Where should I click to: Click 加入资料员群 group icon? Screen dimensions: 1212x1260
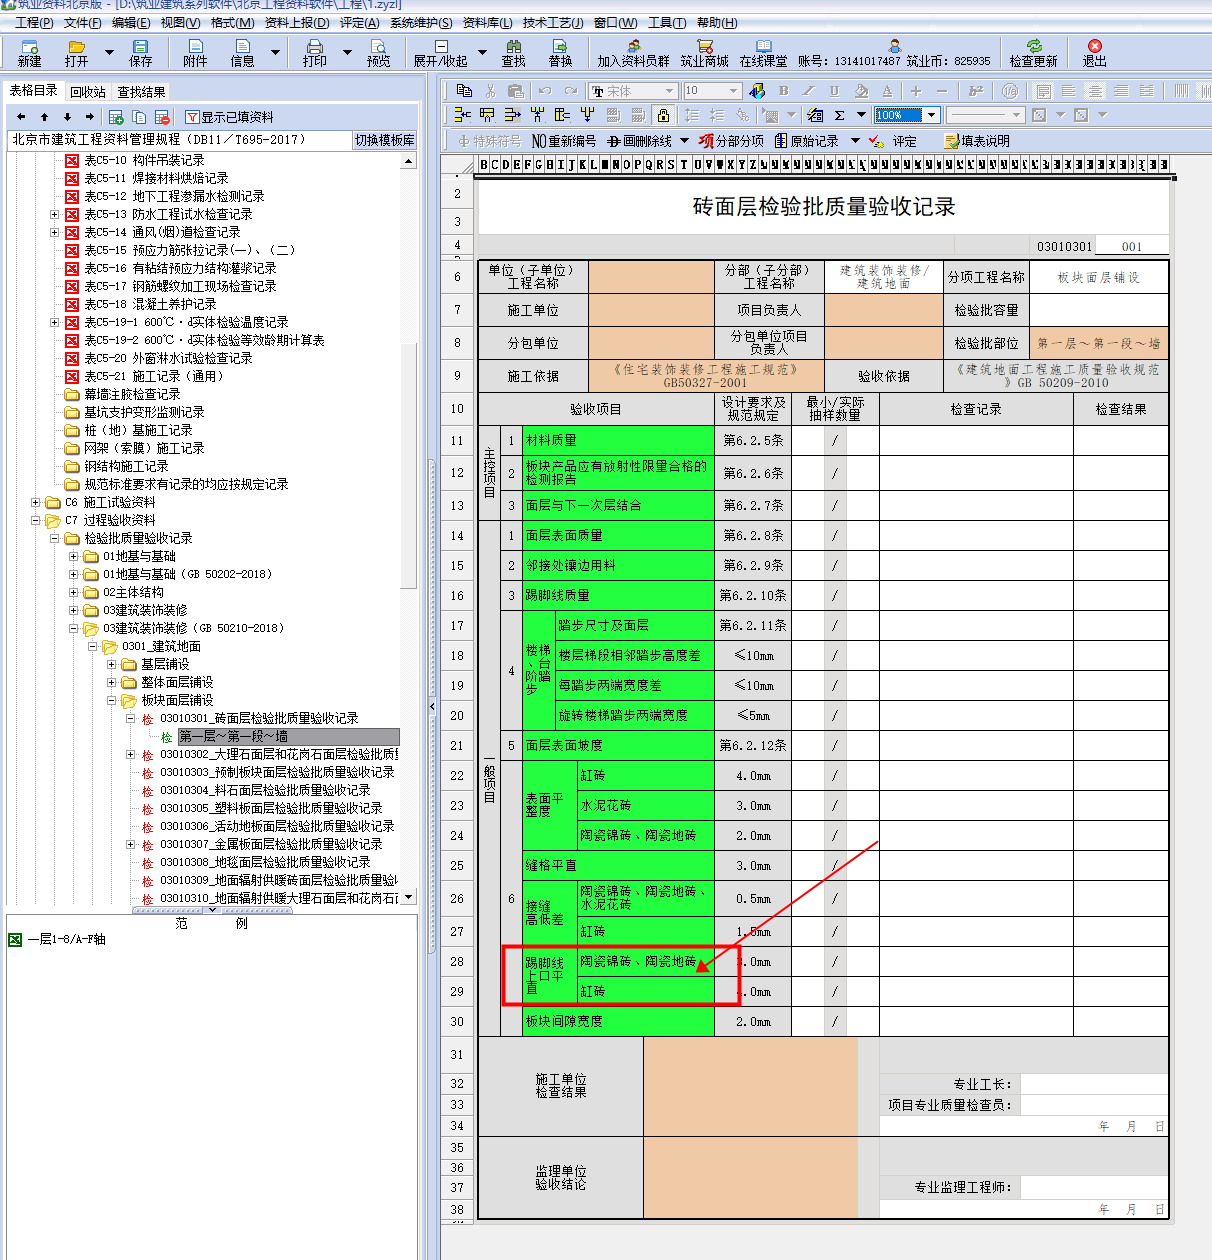(x=633, y=53)
